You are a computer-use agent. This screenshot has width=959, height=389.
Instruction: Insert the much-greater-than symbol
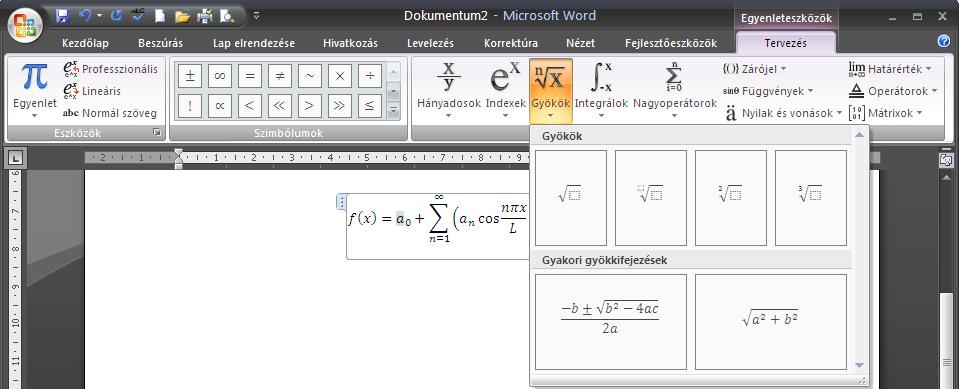pyautogui.click(x=340, y=106)
